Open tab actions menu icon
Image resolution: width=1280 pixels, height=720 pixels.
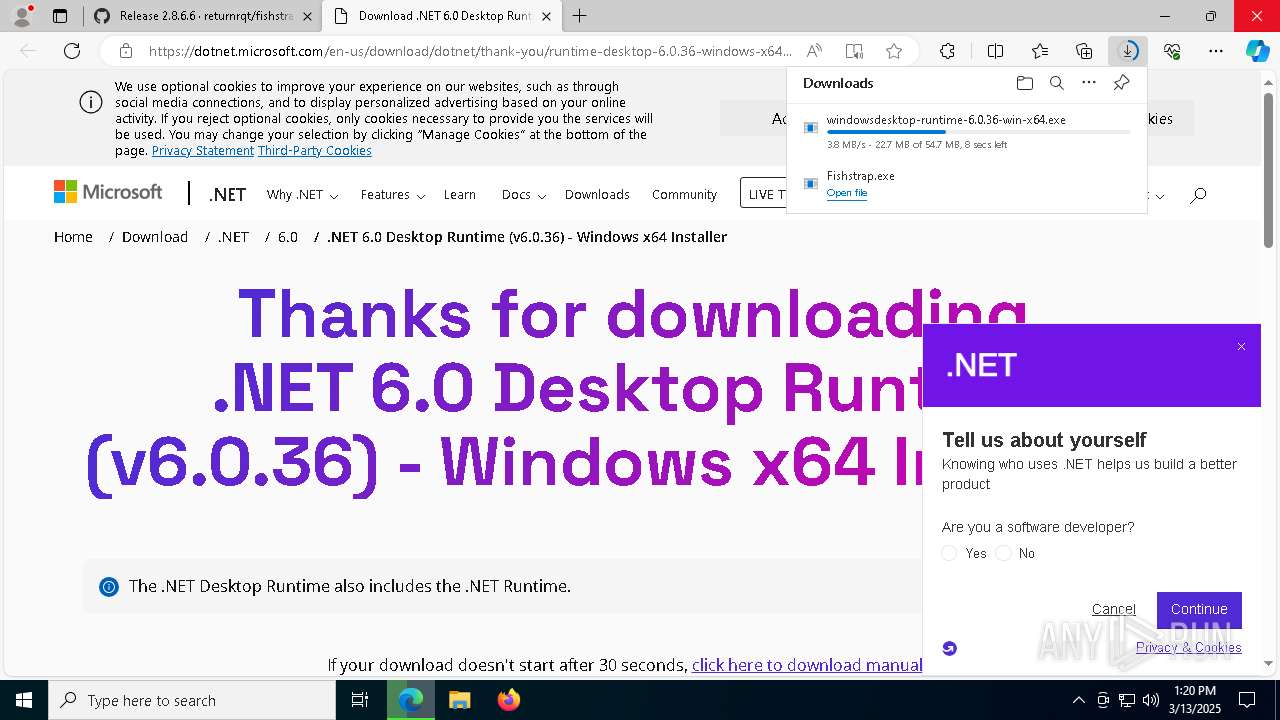60,16
